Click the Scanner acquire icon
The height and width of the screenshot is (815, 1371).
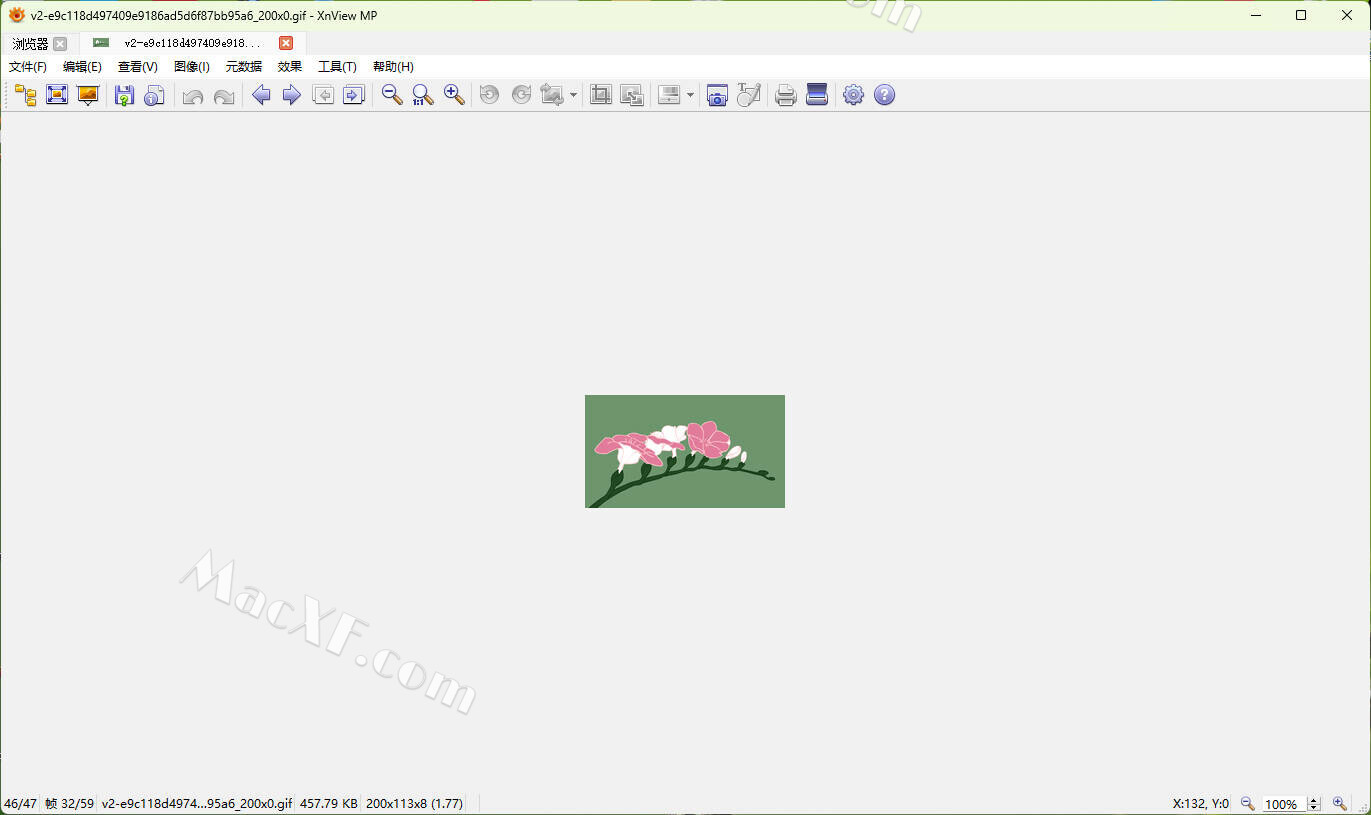[817, 95]
